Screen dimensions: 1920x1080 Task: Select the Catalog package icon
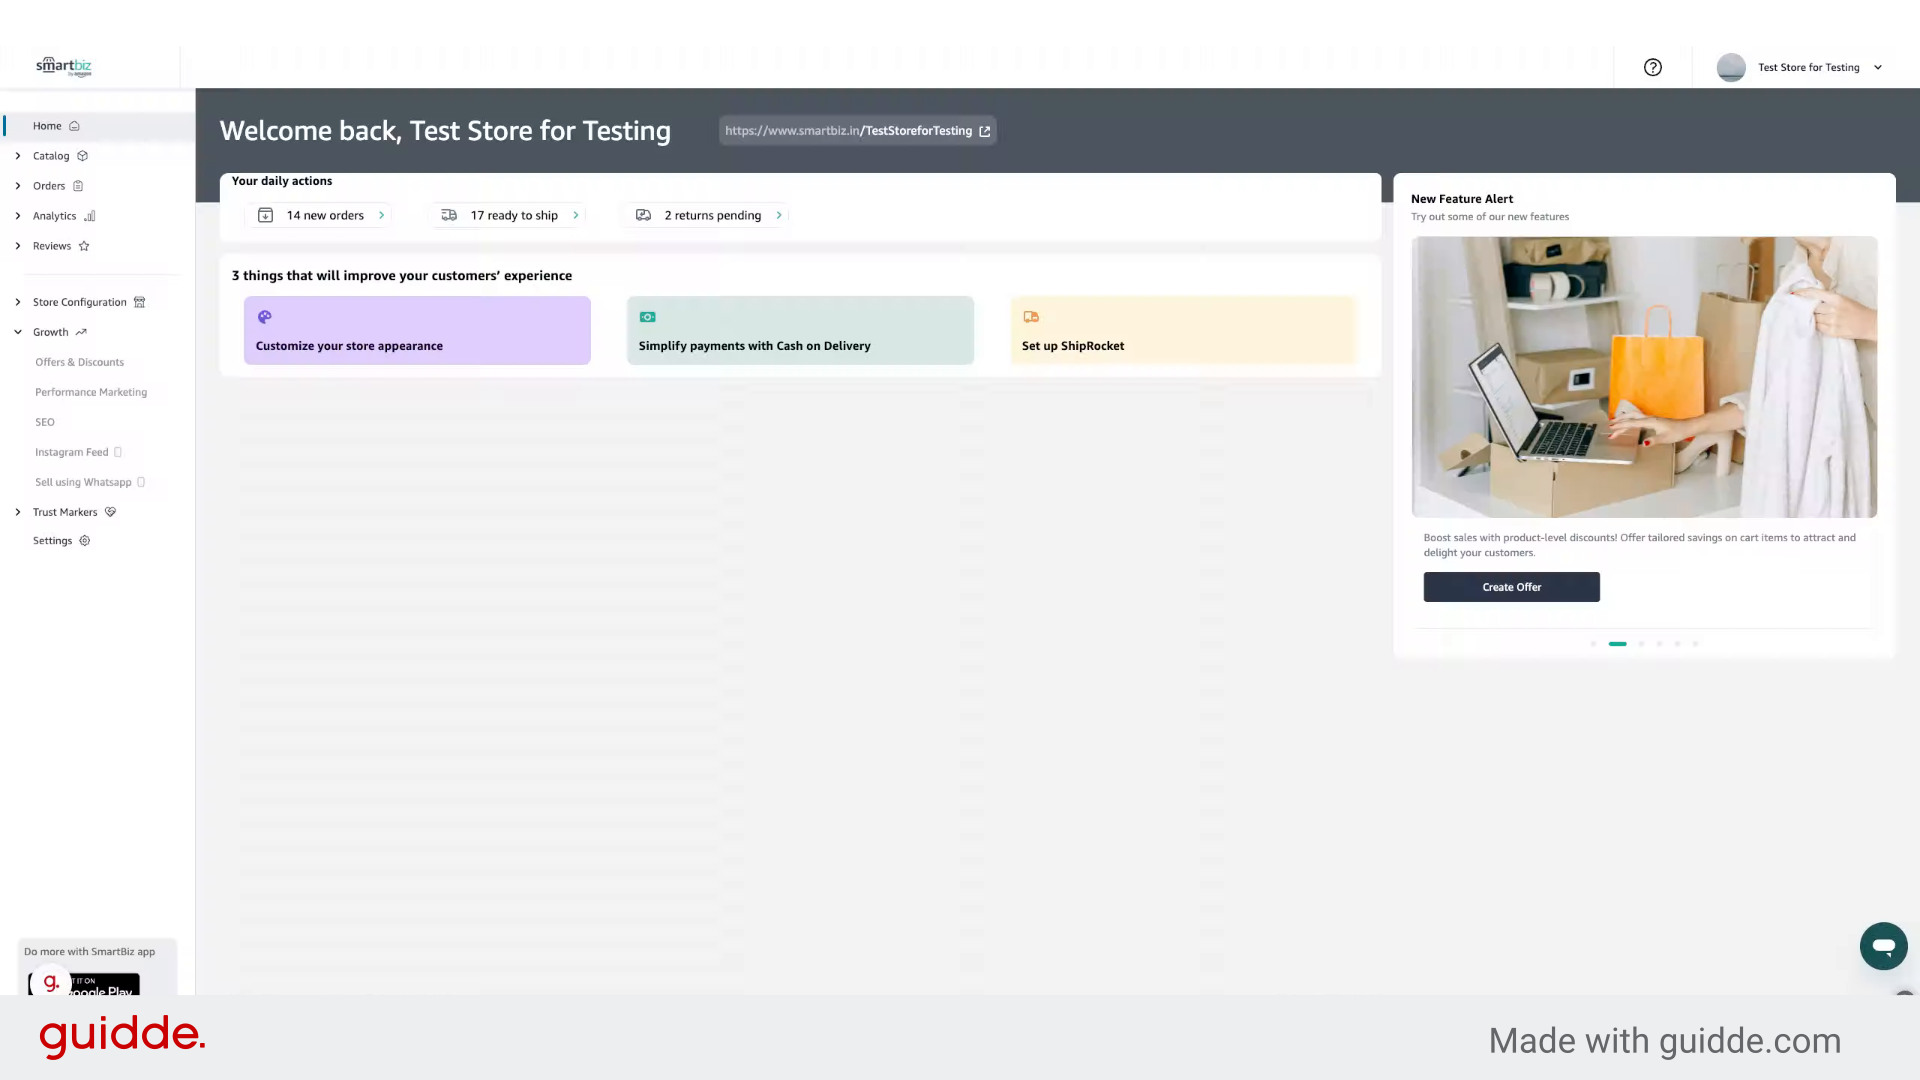point(82,156)
